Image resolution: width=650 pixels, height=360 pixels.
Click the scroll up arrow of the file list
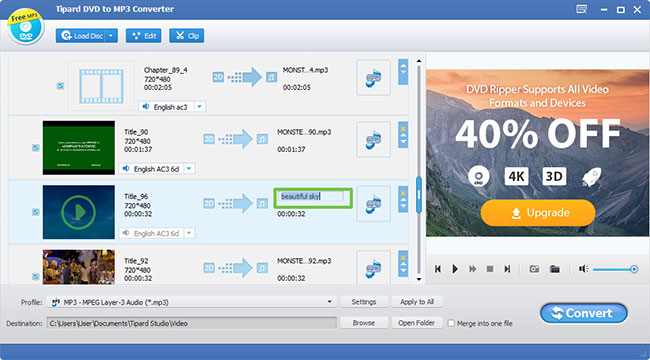(x=419, y=62)
